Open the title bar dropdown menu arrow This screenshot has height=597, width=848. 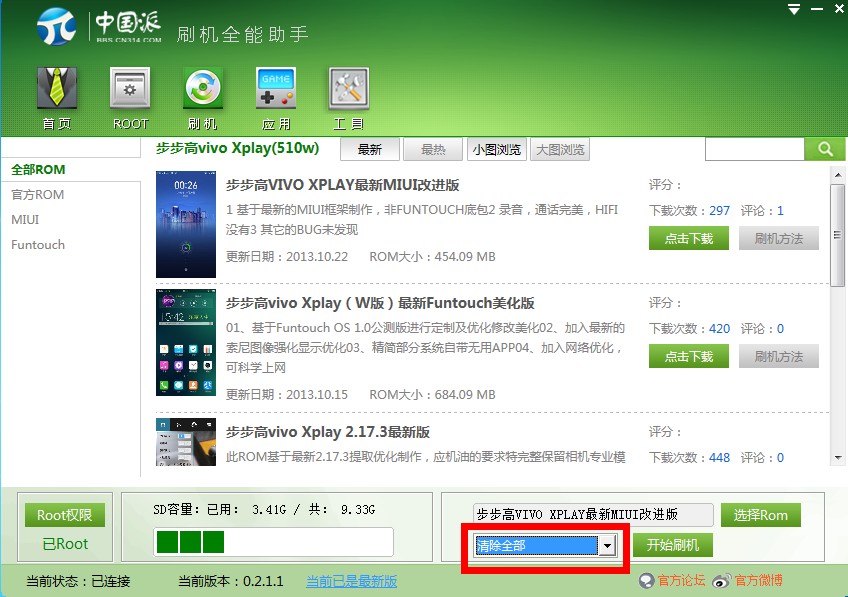click(x=794, y=9)
